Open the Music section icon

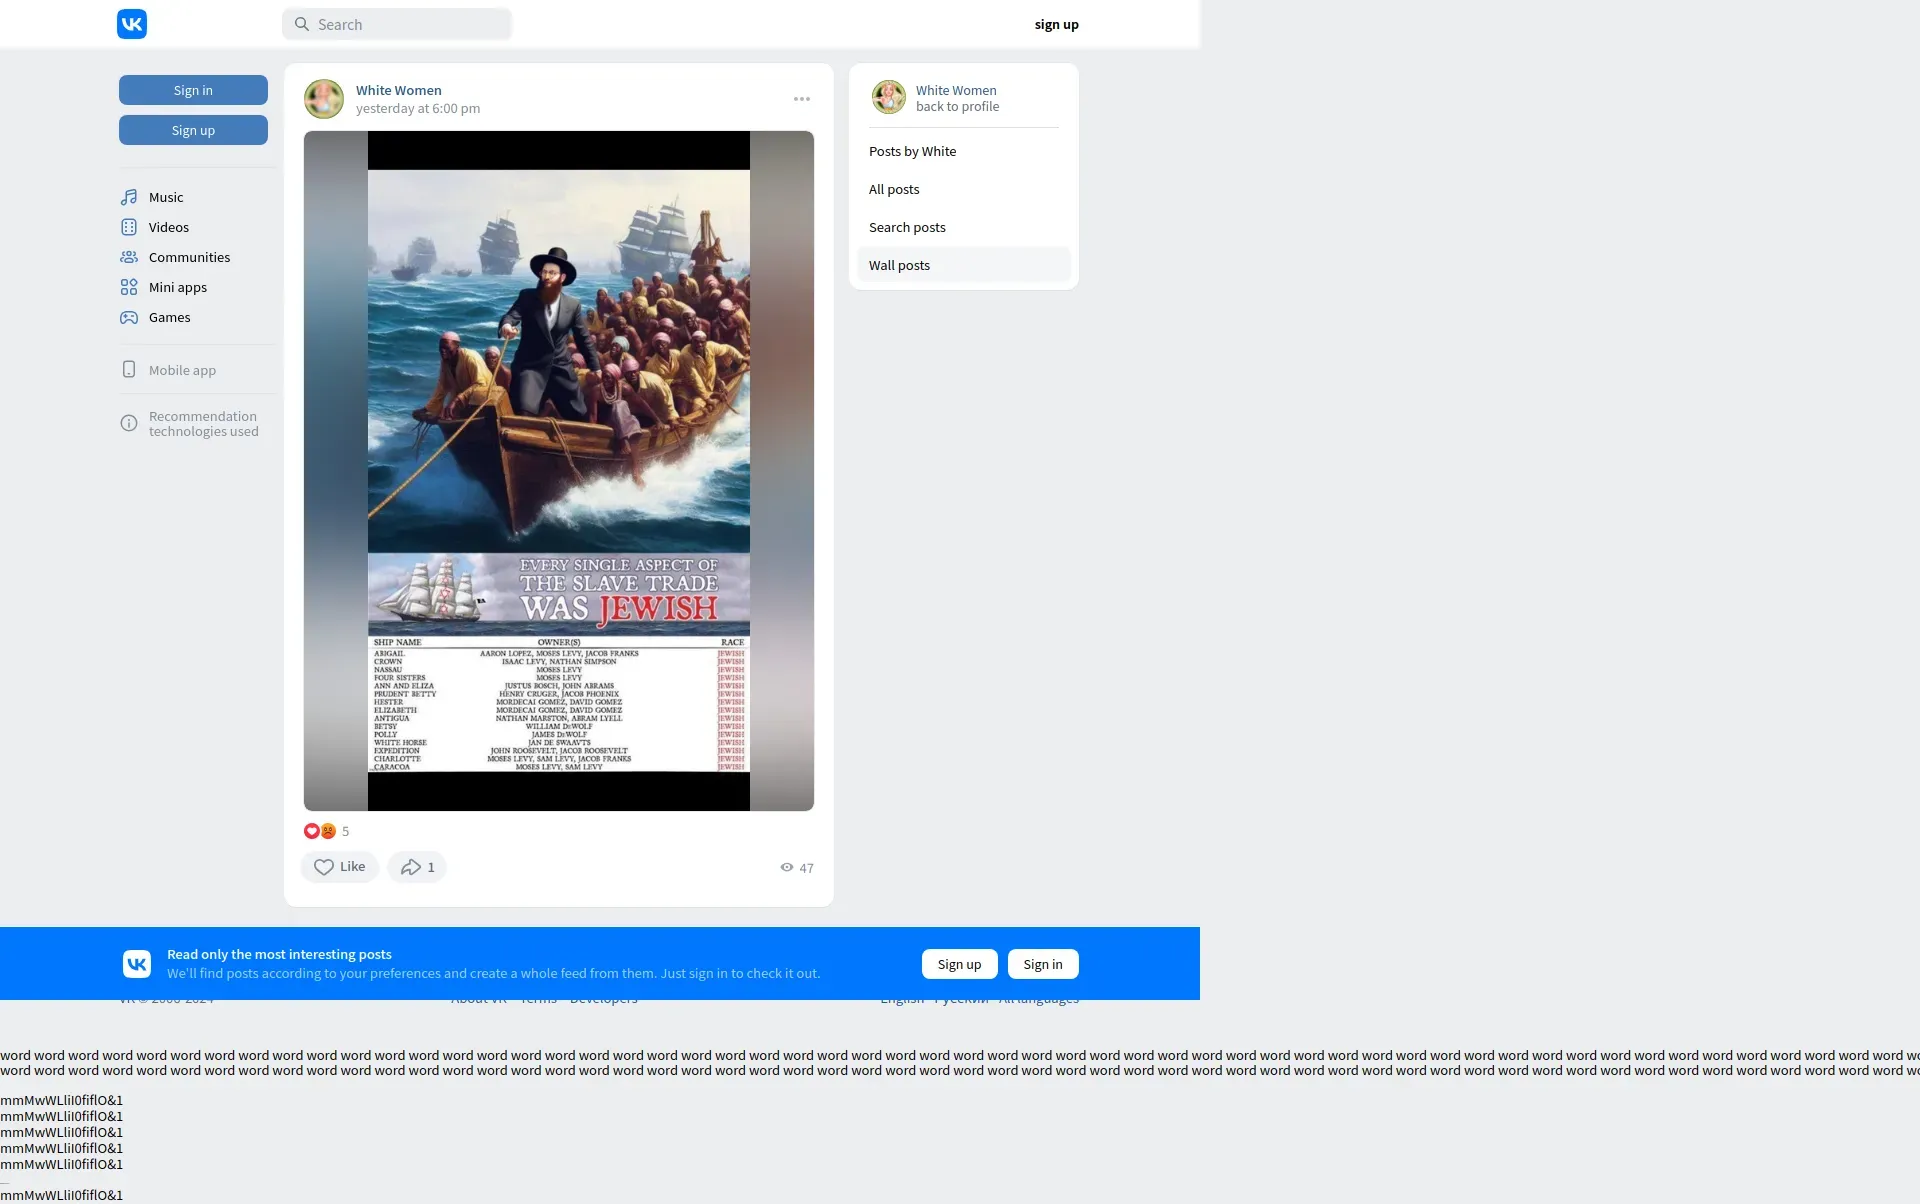coord(129,197)
